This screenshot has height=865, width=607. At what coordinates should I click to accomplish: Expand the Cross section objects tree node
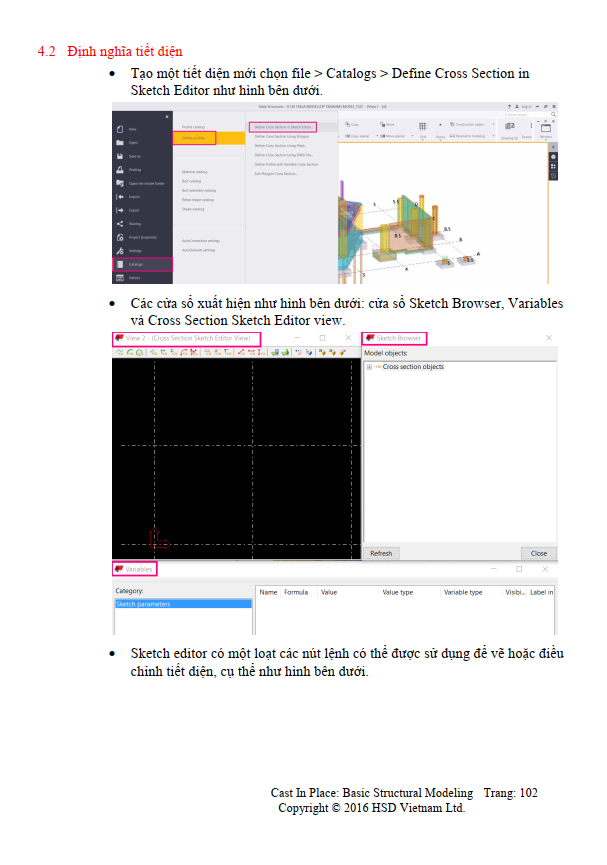click(370, 367)
